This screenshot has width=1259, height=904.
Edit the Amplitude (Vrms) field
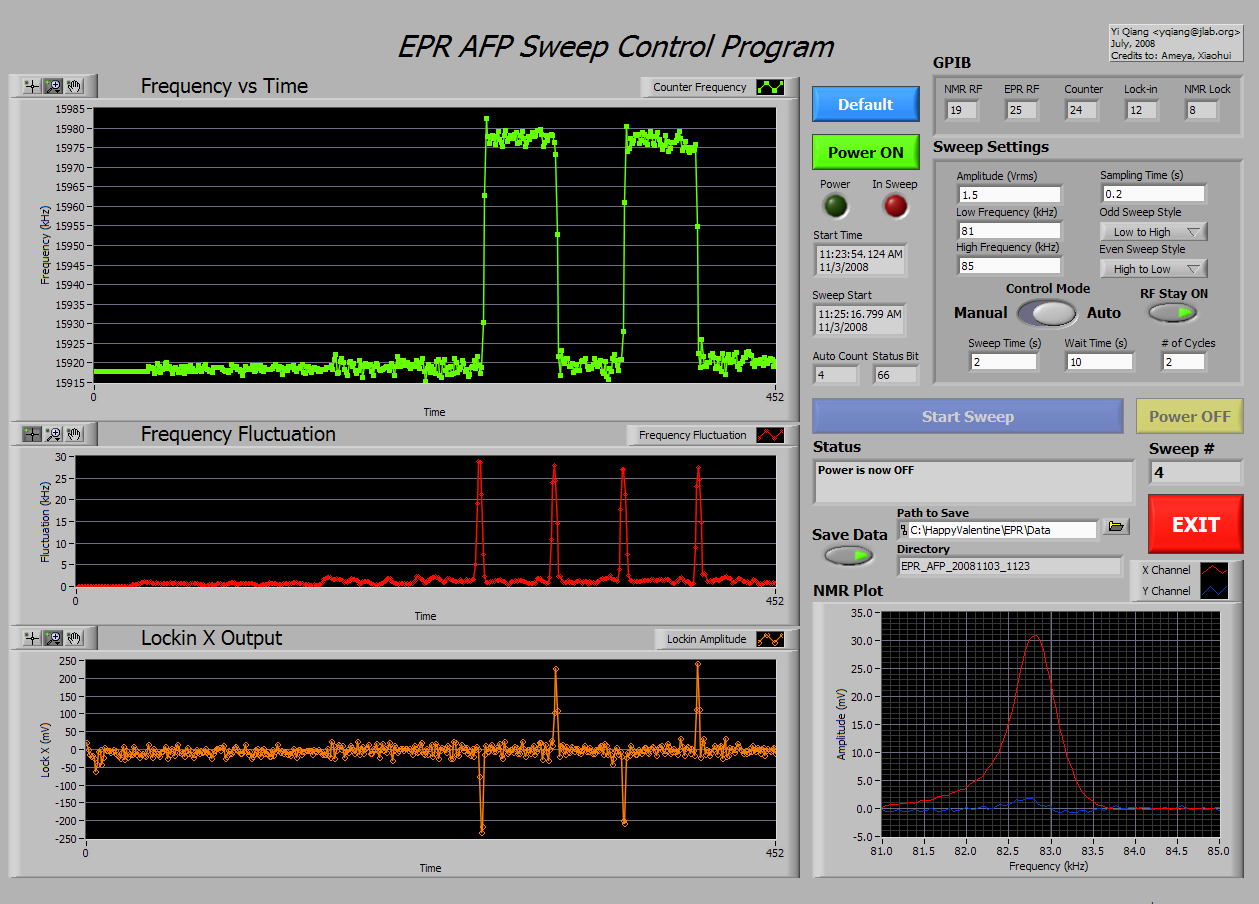[x=1008, y=194]
